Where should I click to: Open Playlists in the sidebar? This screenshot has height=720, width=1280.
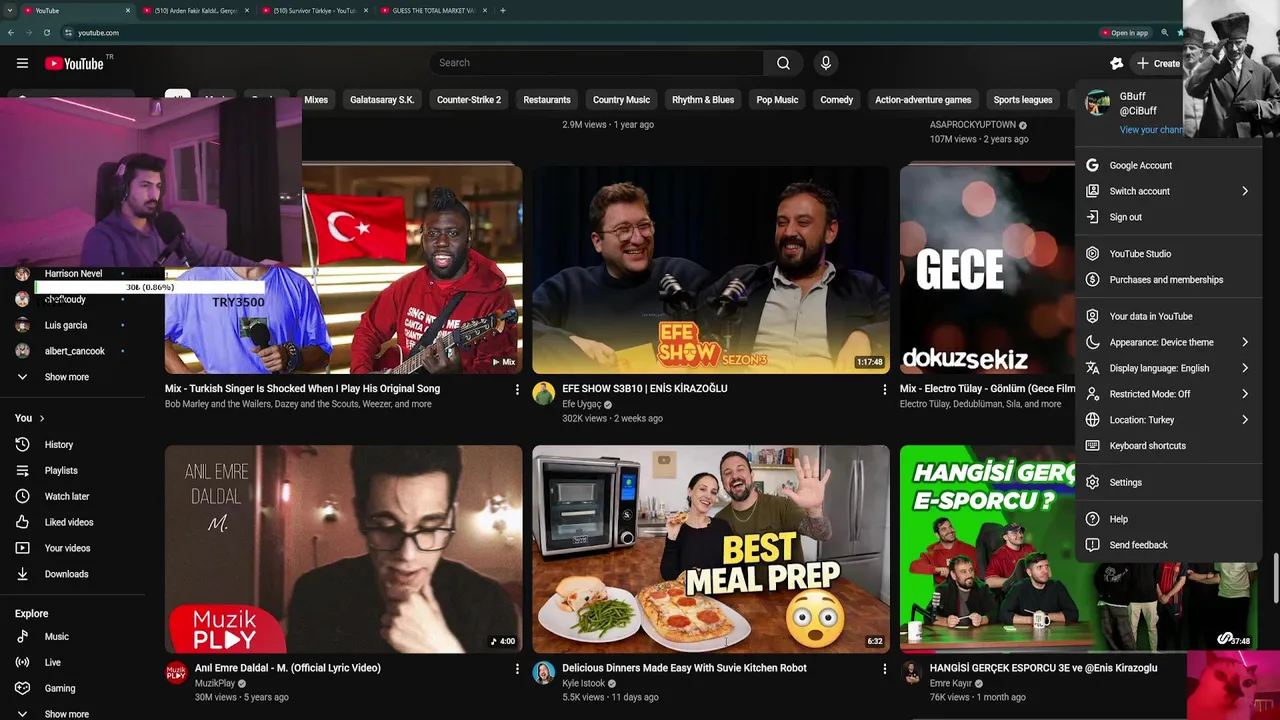pos(60,471)
